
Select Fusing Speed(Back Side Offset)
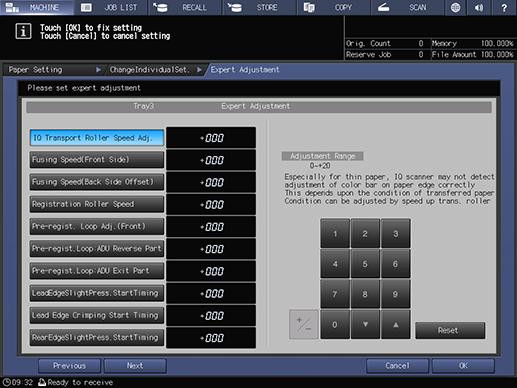point(97,182)
